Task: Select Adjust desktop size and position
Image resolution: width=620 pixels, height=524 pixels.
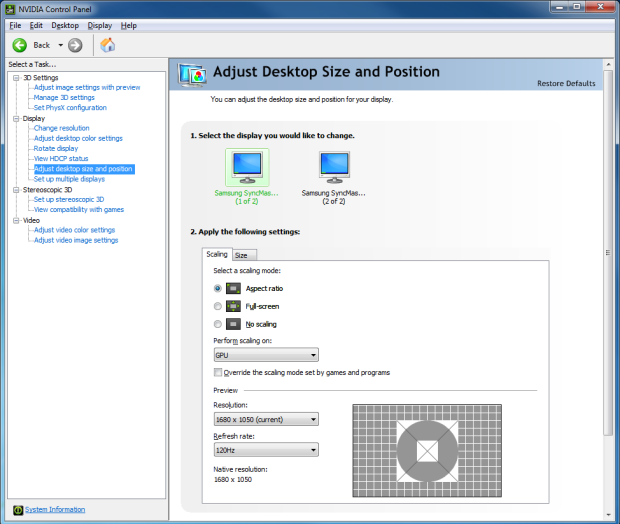Action: 83,169
